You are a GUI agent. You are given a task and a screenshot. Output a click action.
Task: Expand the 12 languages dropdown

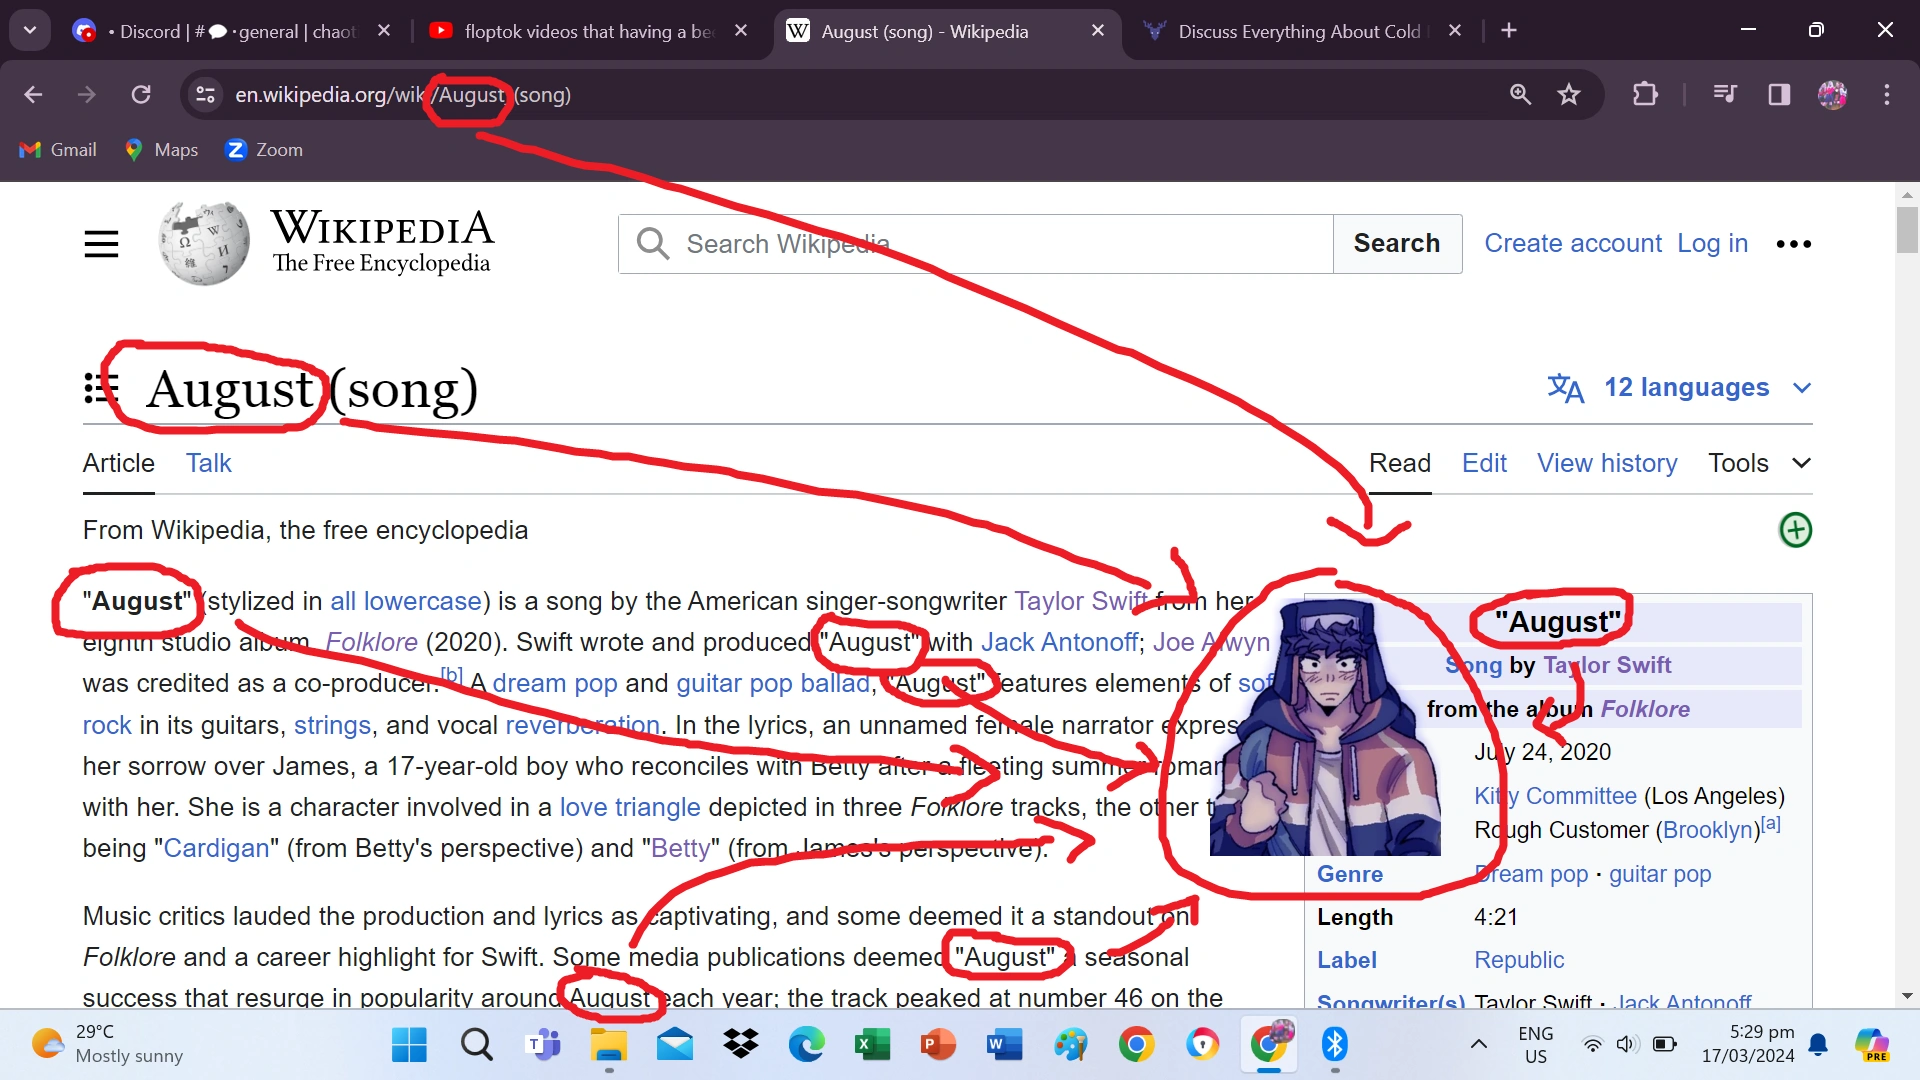tap(1686, 388)
